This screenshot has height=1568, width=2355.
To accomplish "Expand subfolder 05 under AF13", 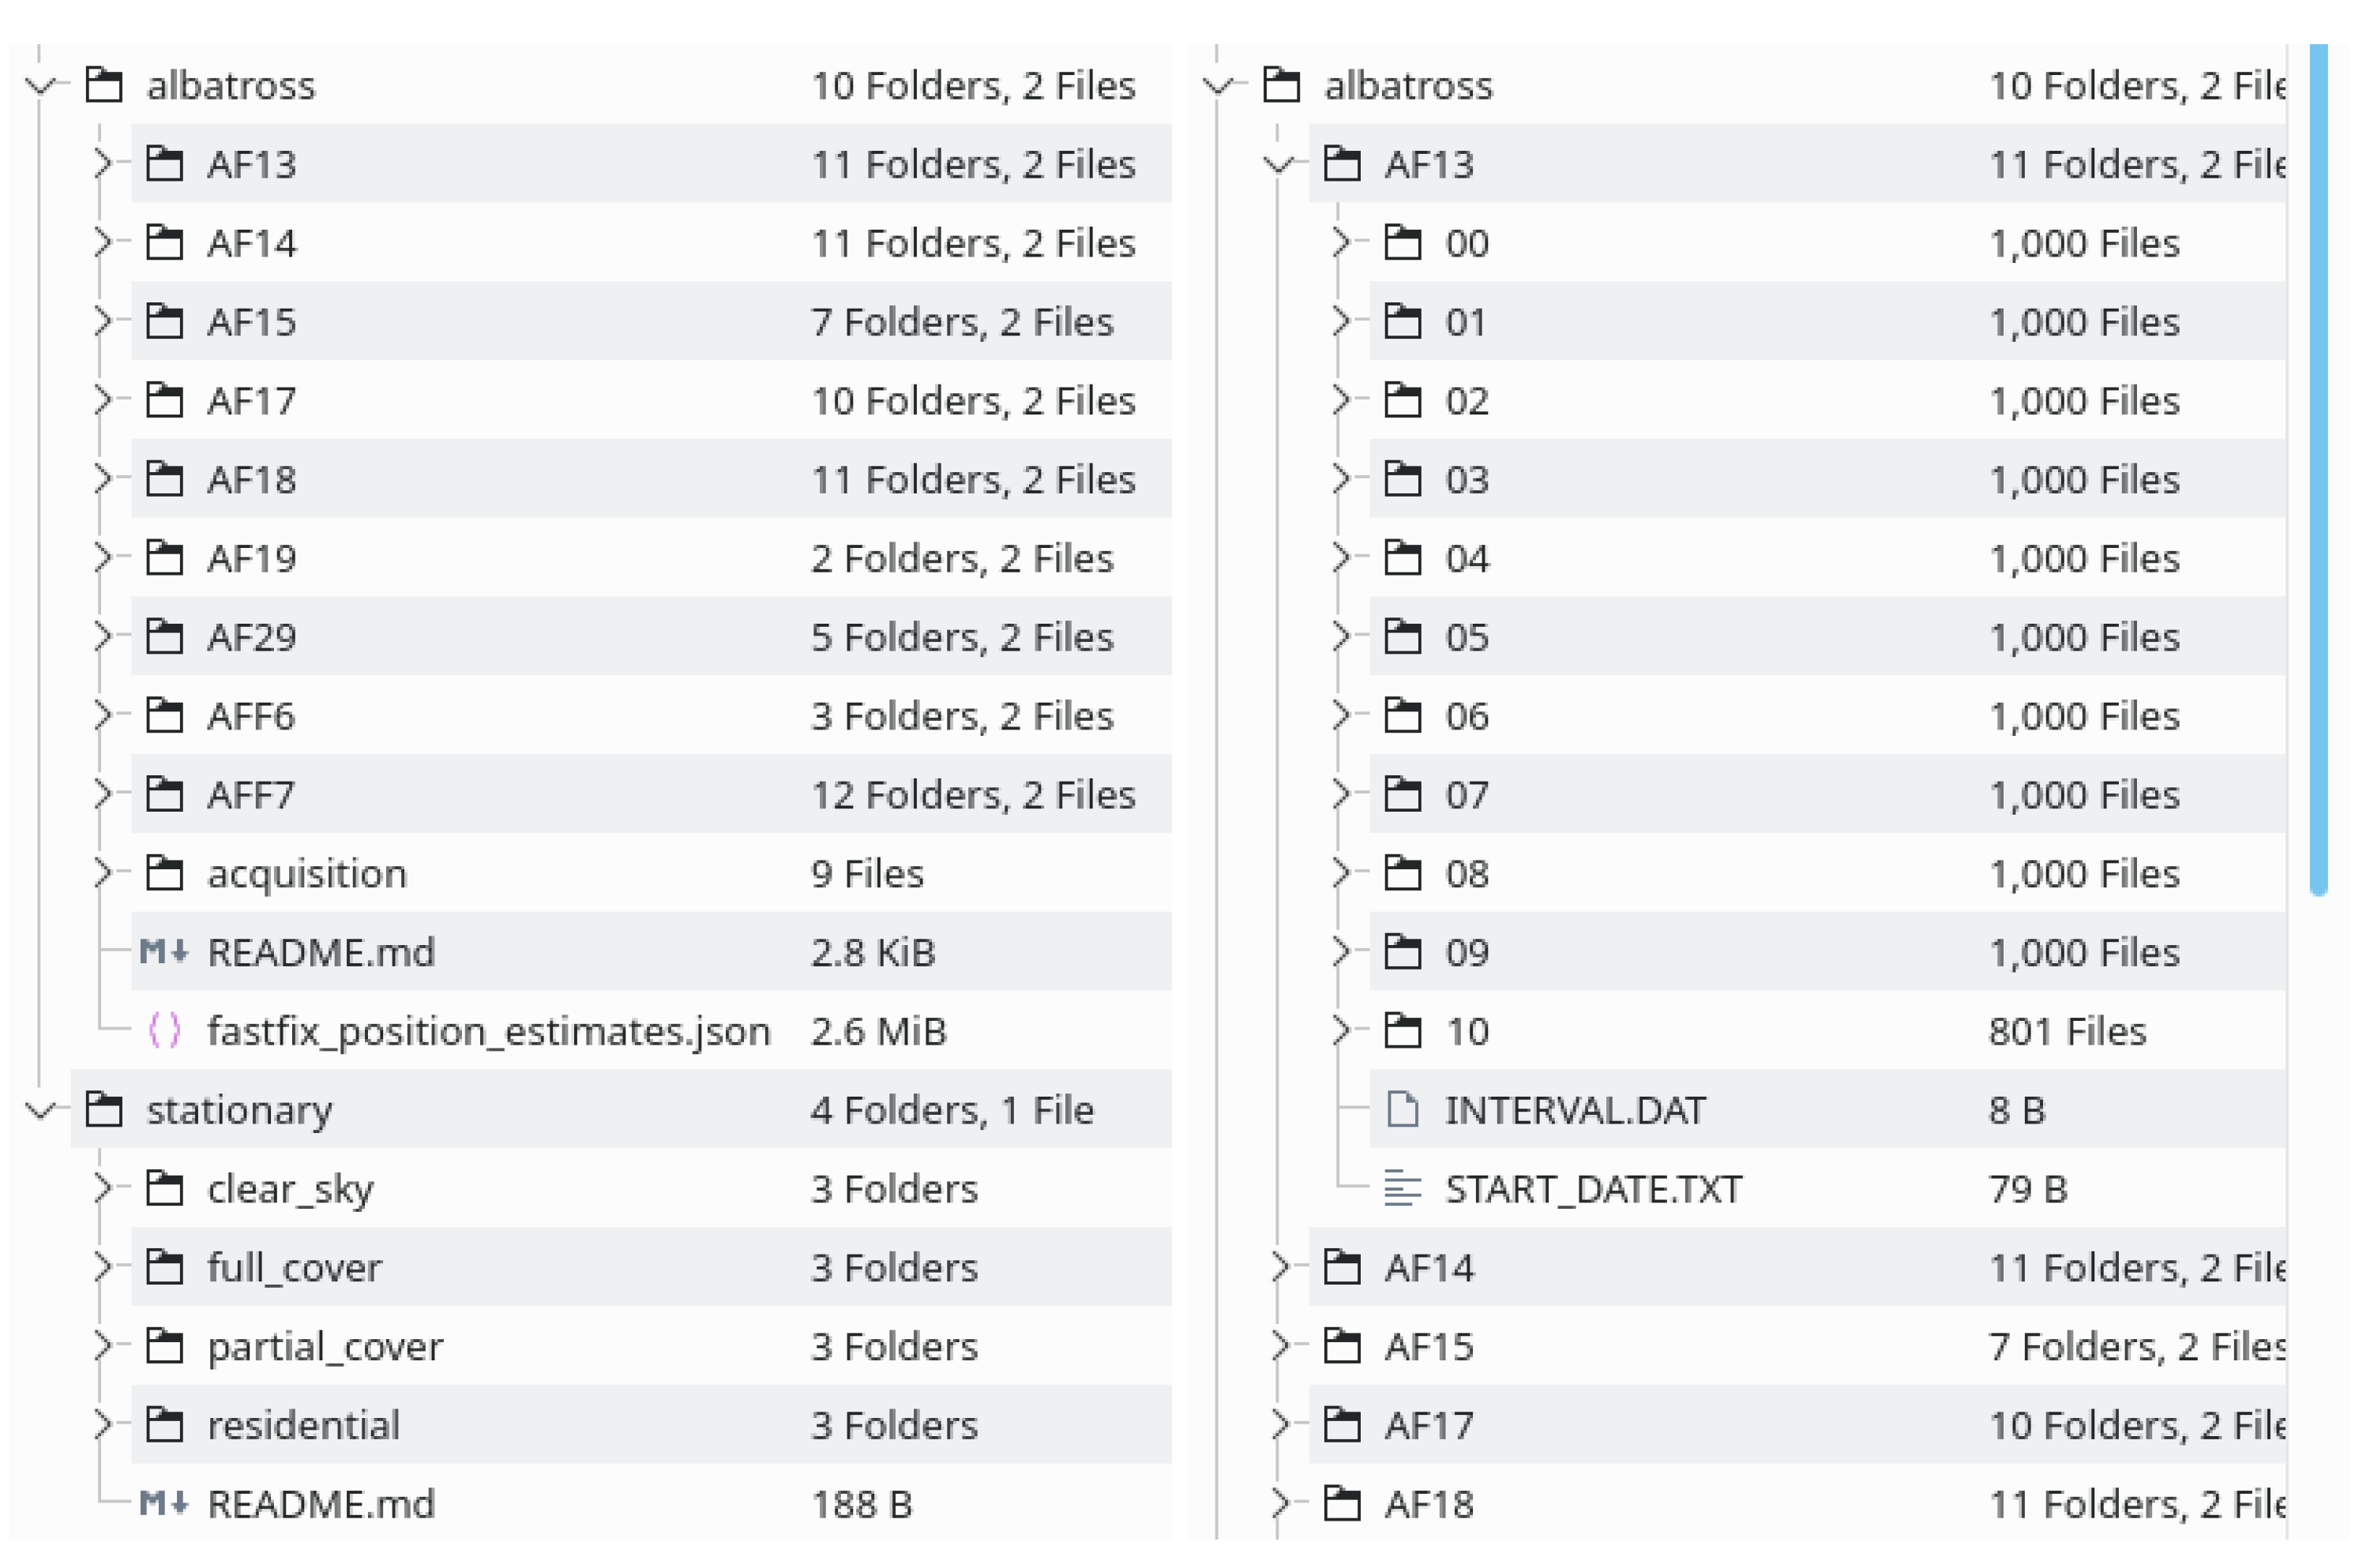I will pyautogui.click(x=1341, y=636).
